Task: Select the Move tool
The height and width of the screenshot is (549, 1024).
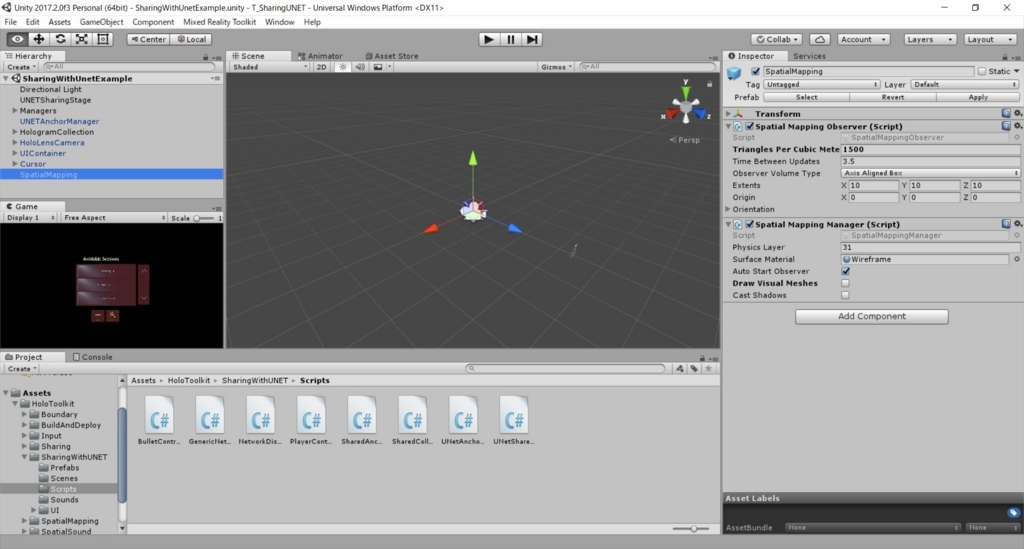Action: 39,39
